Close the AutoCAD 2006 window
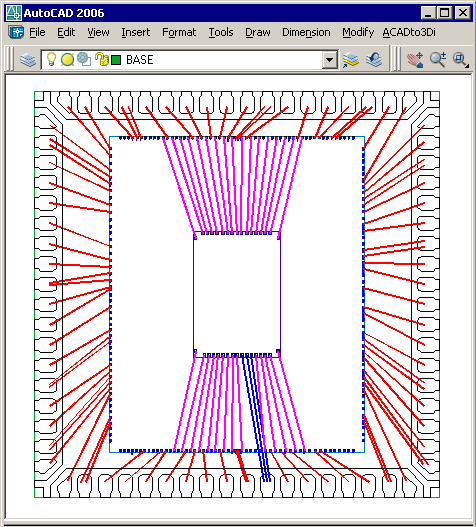Screen dimensions: 476x527 click(x=463, y=13)
